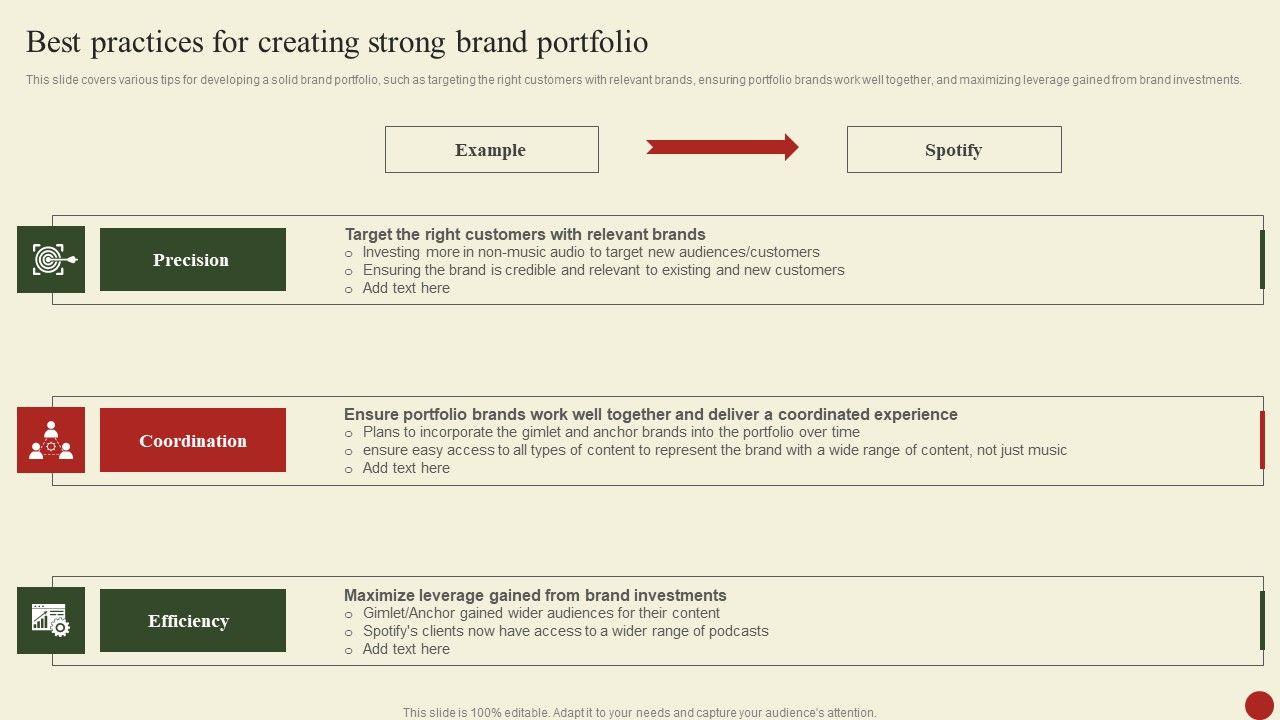Click the 'Ensure portfolio brands work well together' heading
The image size is (1280, 720).
[650, 414]
